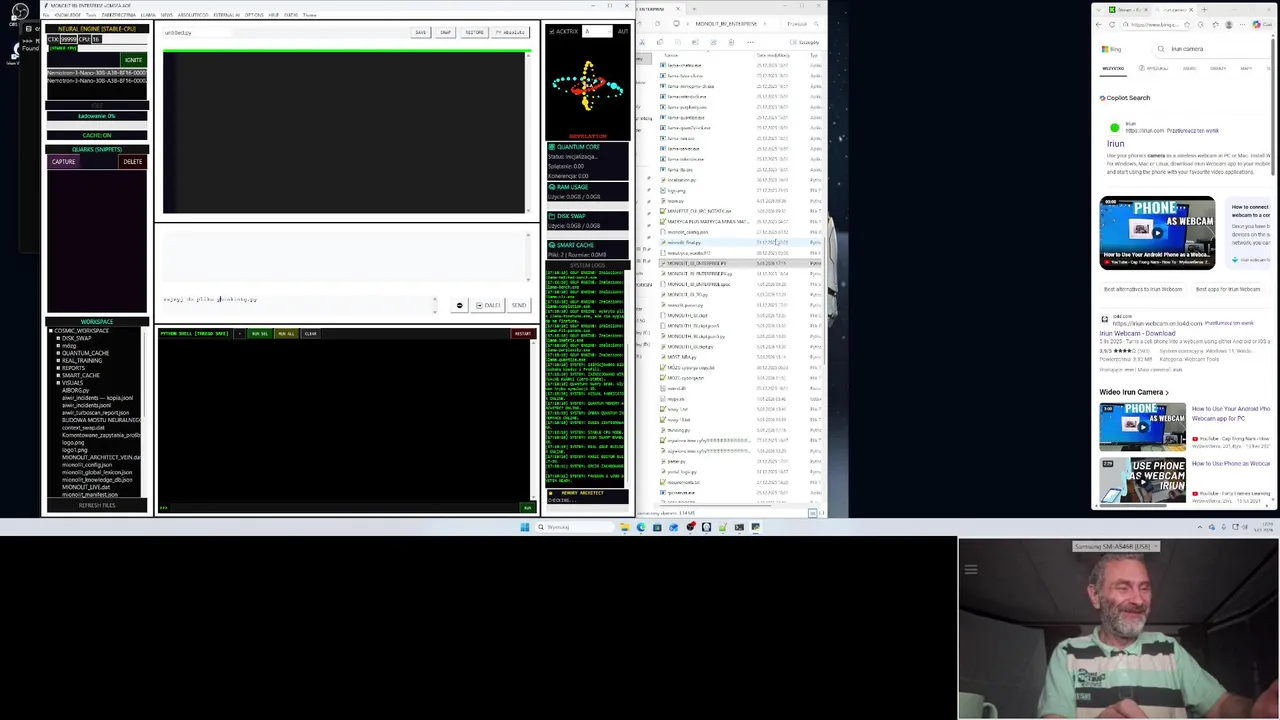
Task: Click the Disk Swap folder icon
Action: (552, 216)
